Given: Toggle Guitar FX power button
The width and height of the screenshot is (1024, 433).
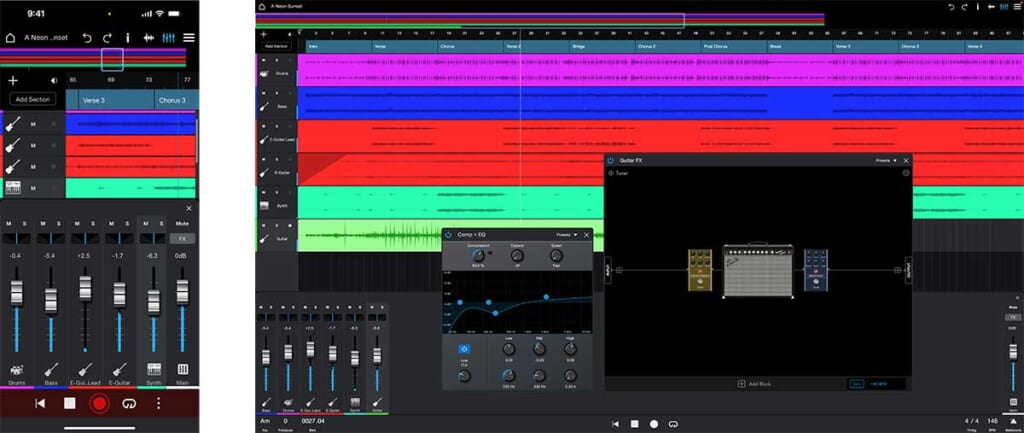Looking at the screenshot, I should 611,160.
